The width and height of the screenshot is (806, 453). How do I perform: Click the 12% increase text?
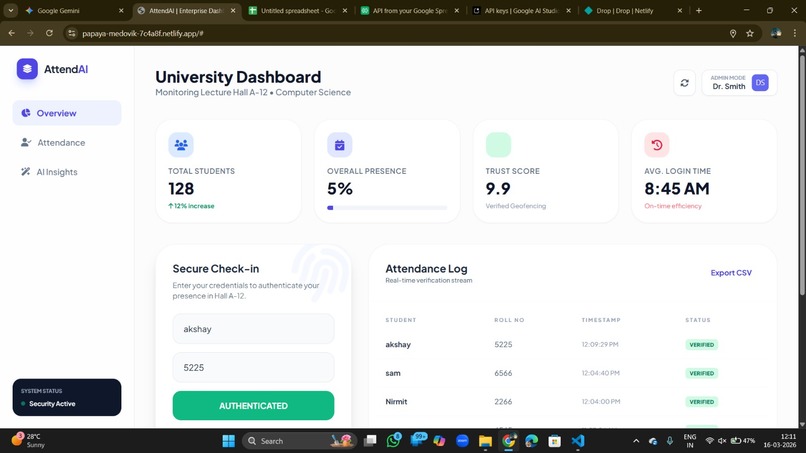tap(191, 206)
